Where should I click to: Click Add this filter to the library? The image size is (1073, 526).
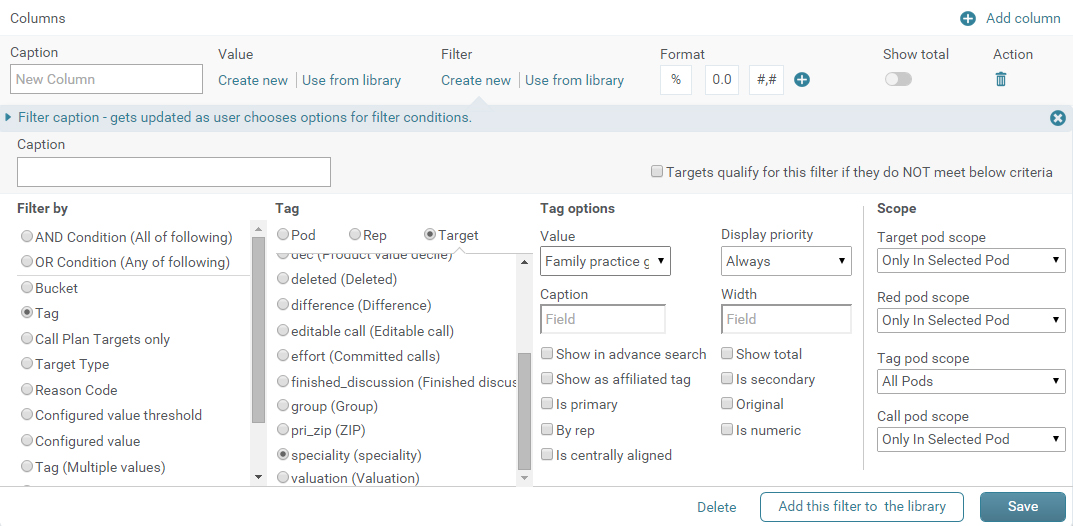coord(861,507)
